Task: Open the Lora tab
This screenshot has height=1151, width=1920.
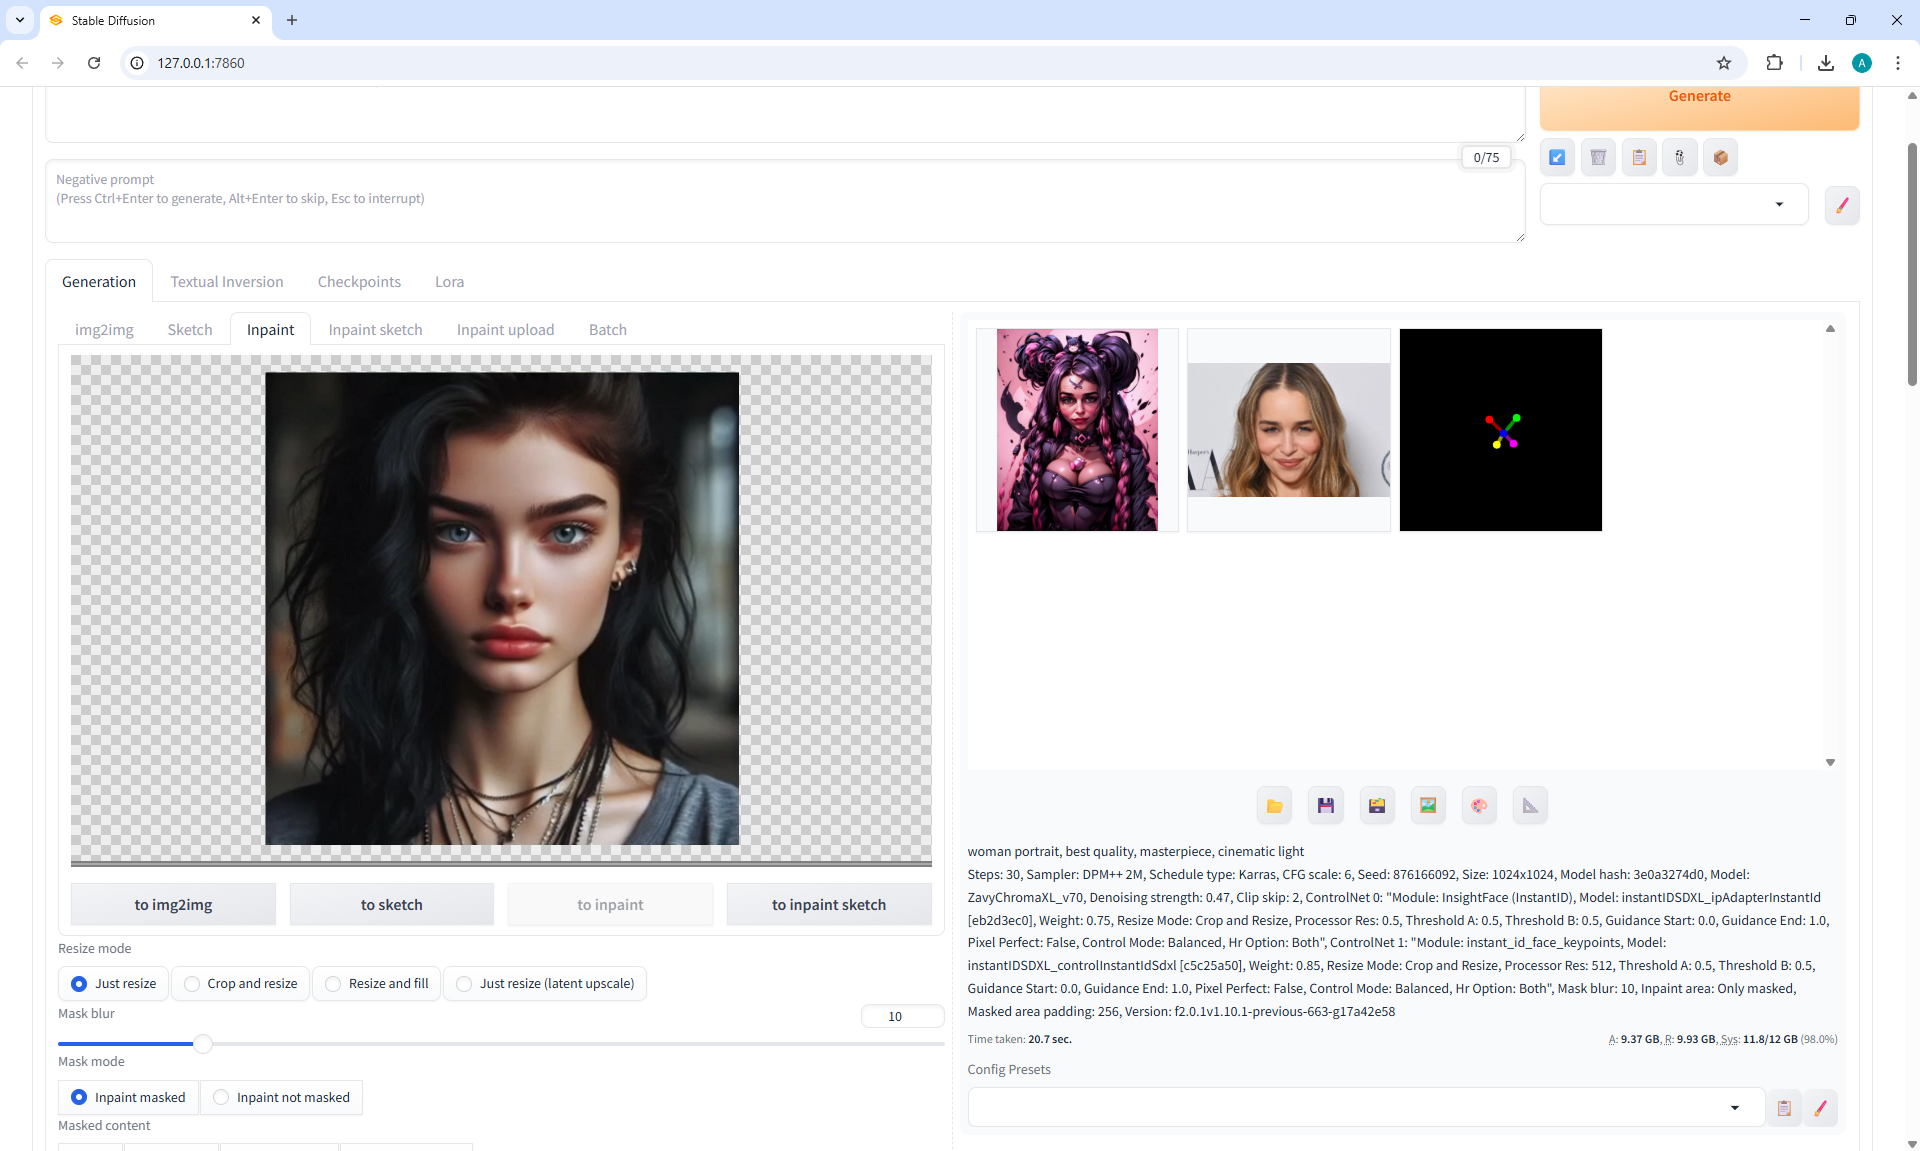Action: [449, 282]
